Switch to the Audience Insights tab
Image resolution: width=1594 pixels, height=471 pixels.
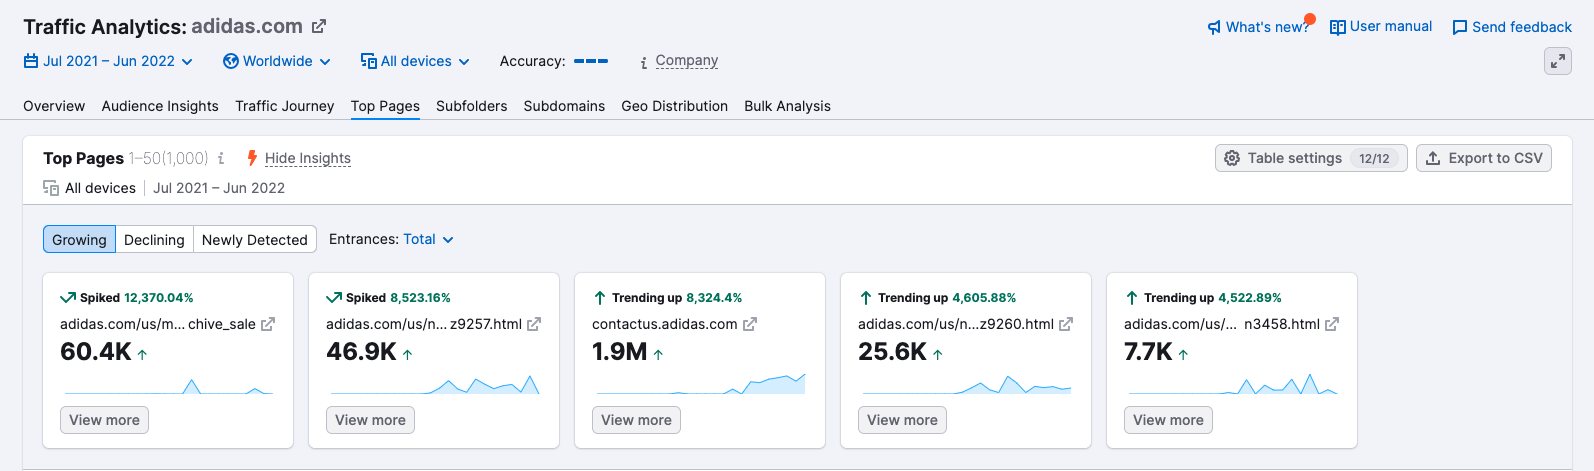(x=160, y=106)
